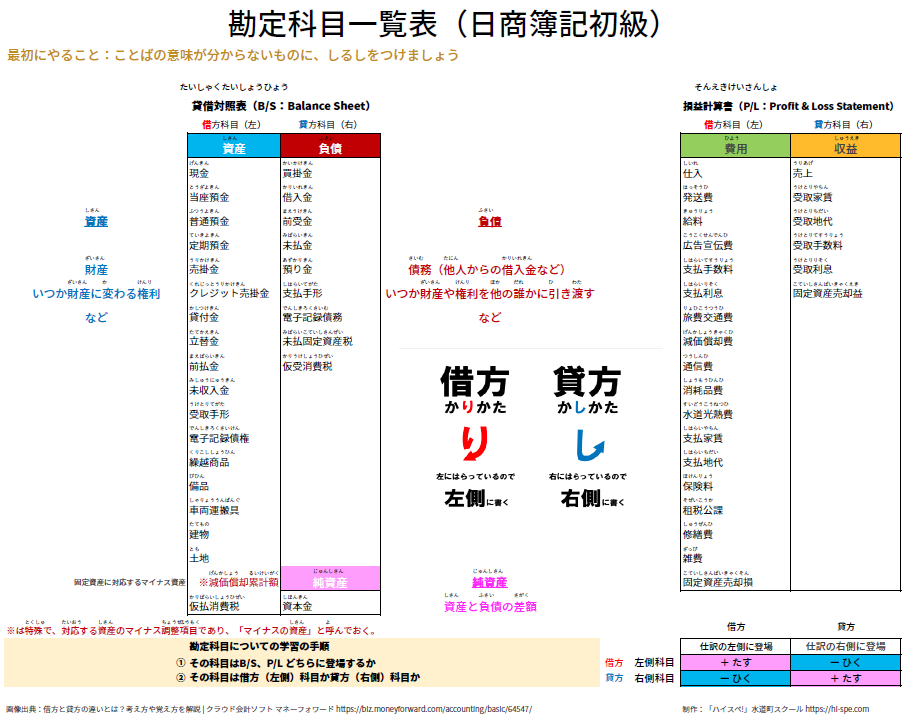This screenshot has height=719, width=908.
Task: Click the 仕入 entry under 費用
Action: [x=693, y=174]
